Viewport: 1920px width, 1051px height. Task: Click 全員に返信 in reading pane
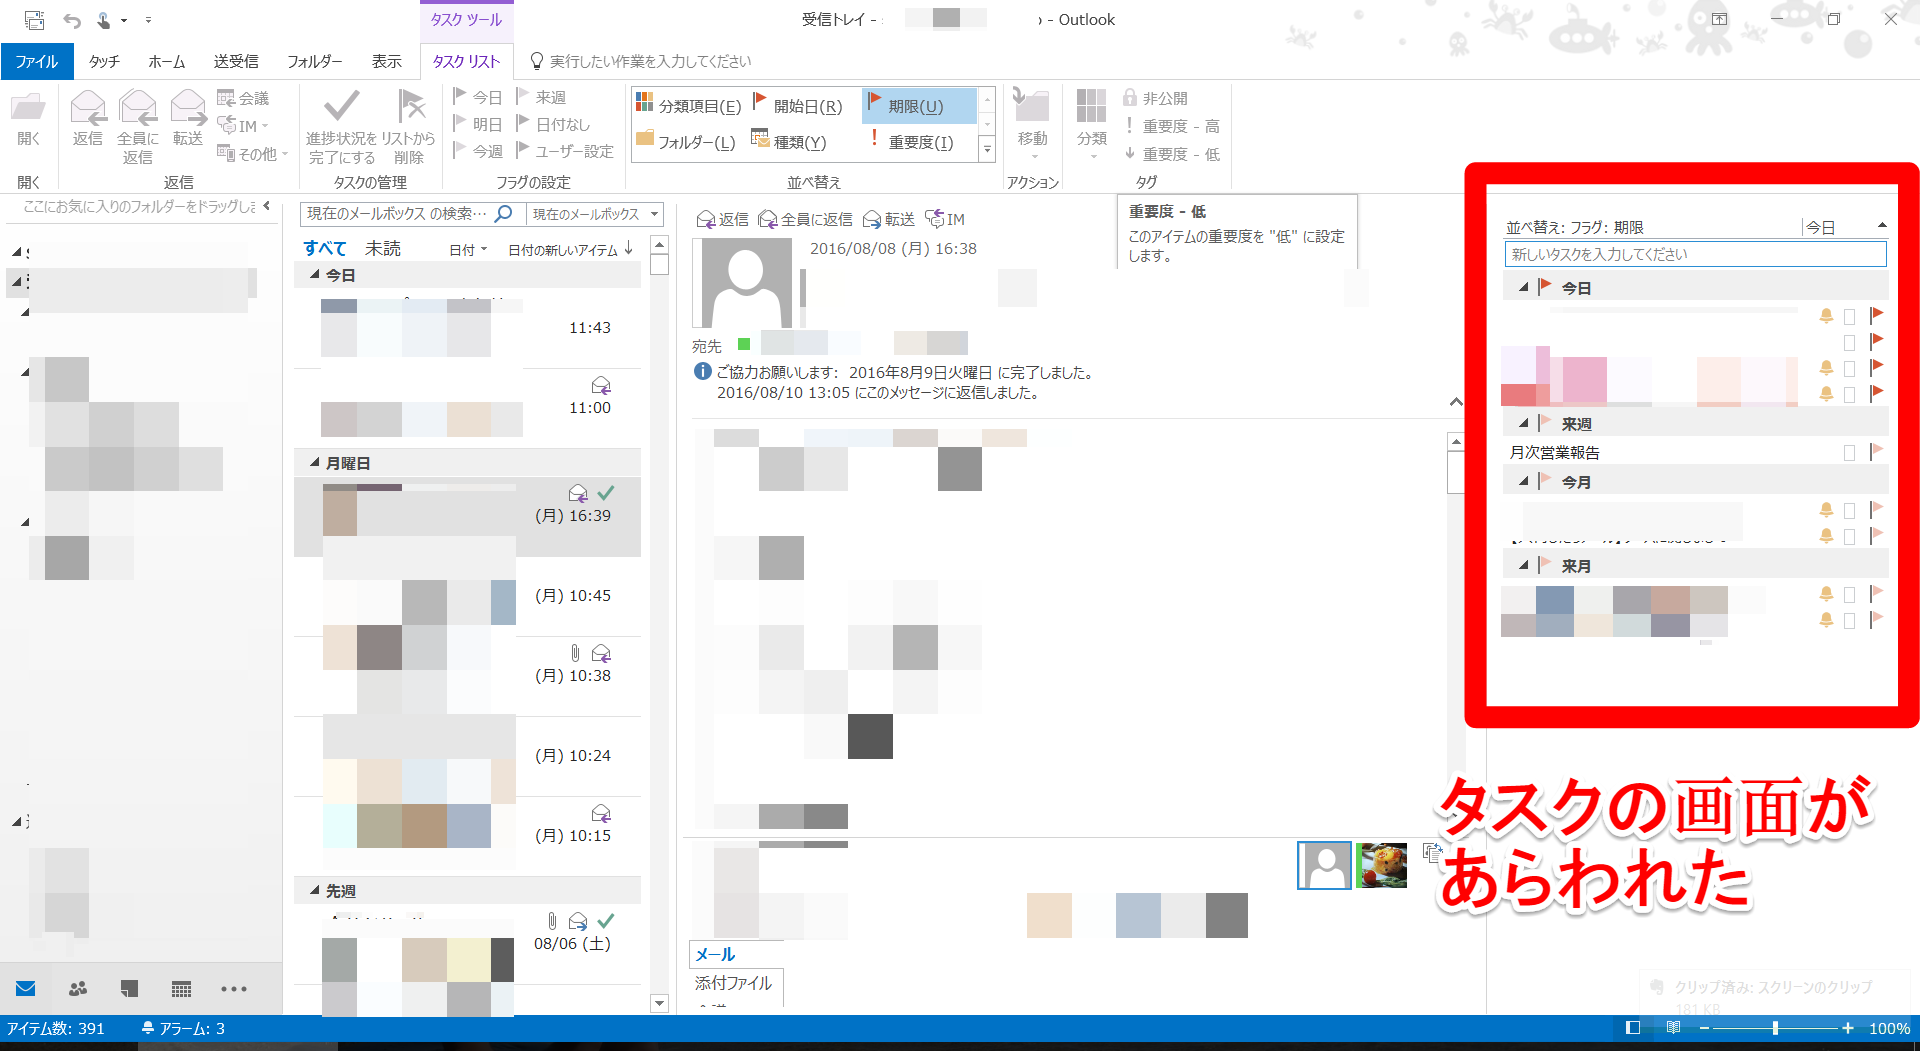[x=806, y=219]
